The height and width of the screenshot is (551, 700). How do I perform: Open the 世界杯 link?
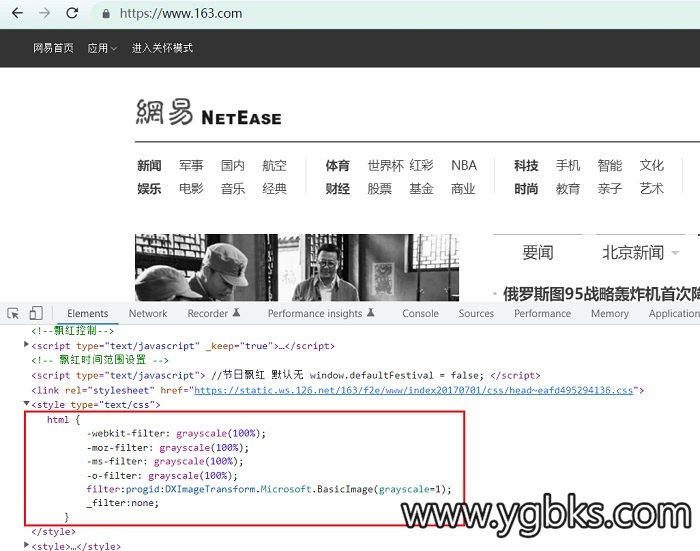(x=385, y=166)
